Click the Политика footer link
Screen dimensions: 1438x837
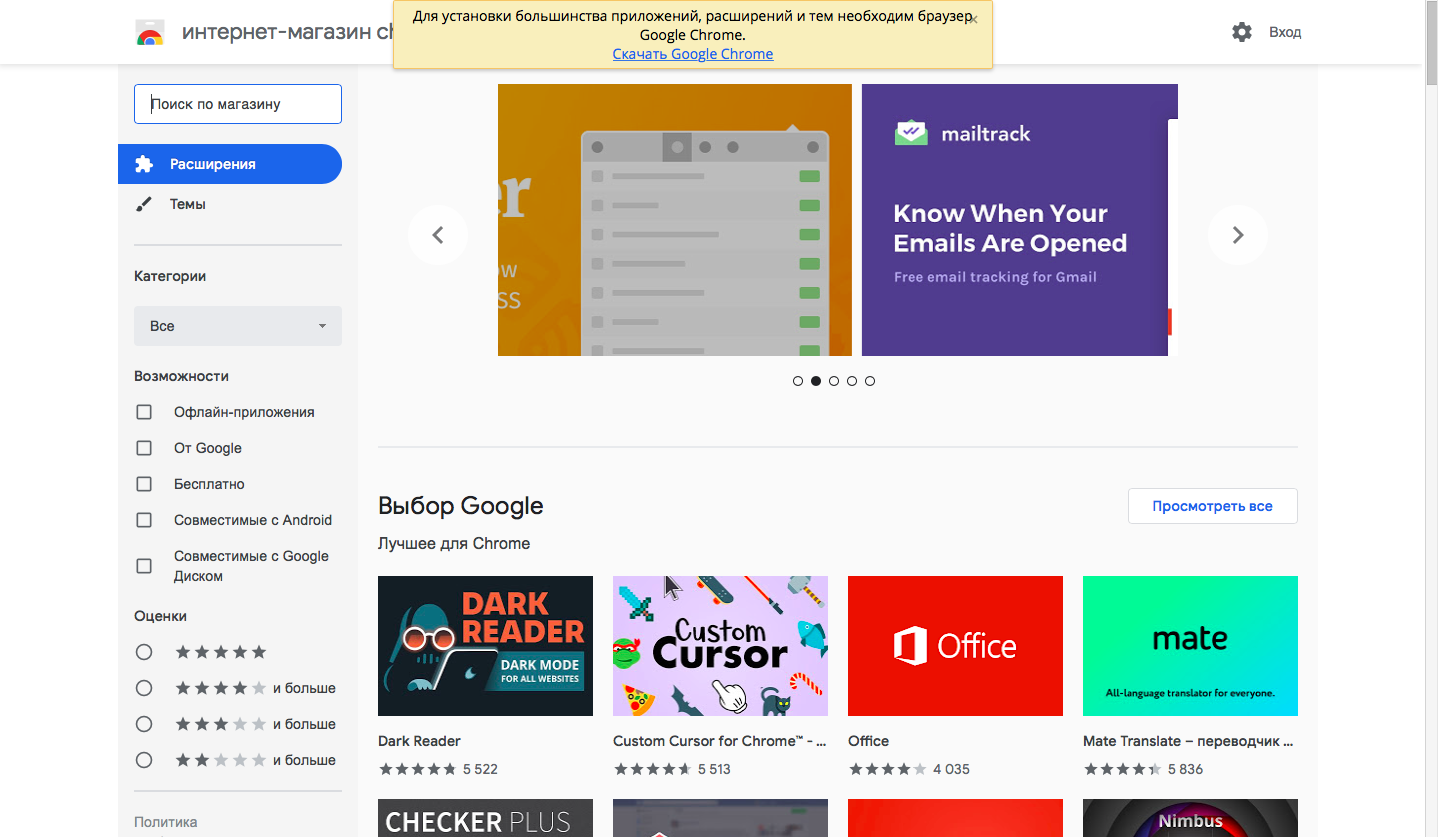tap(166, 822)
